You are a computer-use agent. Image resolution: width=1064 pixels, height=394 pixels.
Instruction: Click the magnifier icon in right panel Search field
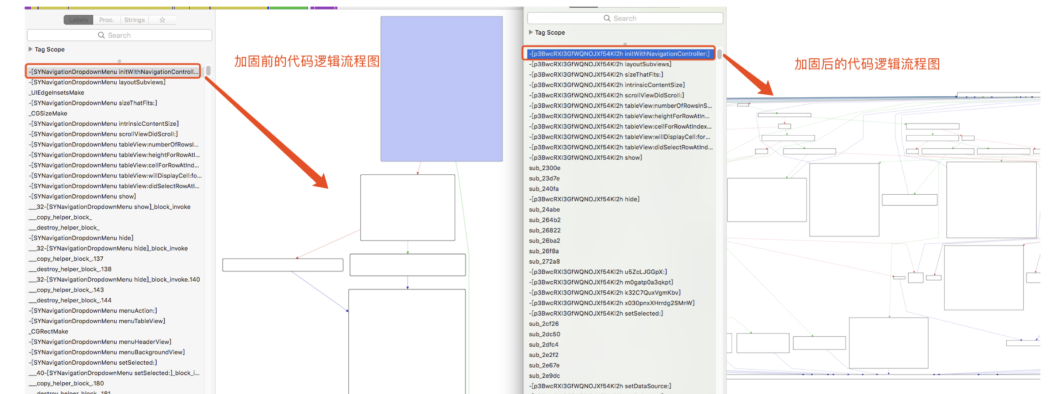click(607, 18)
